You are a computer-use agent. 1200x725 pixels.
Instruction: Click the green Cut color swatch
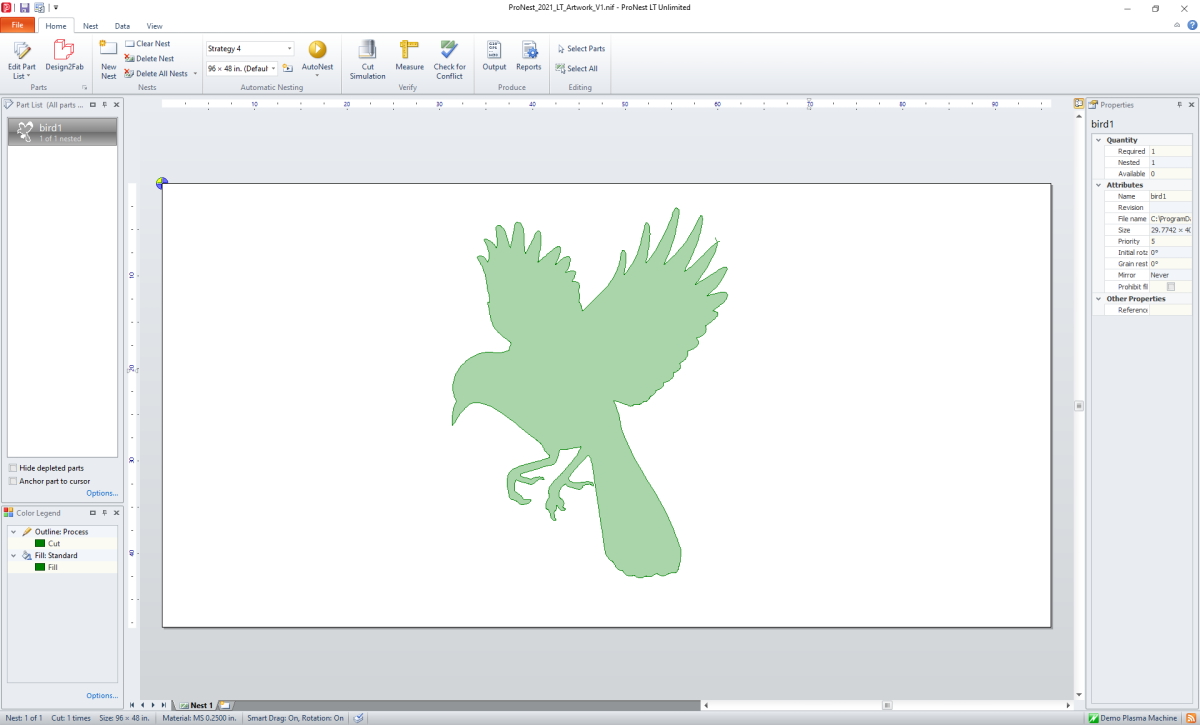pyautogui.click(x=40, y=543)
